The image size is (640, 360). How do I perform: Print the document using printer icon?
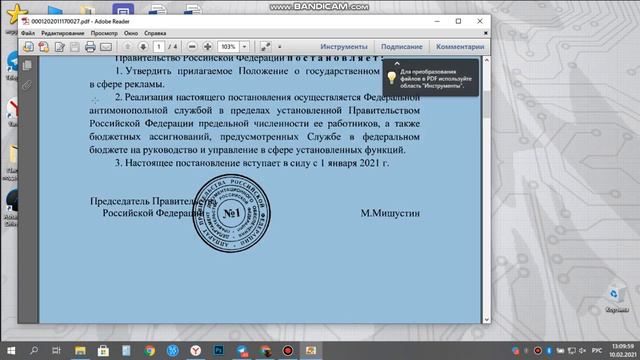[90, 47]
